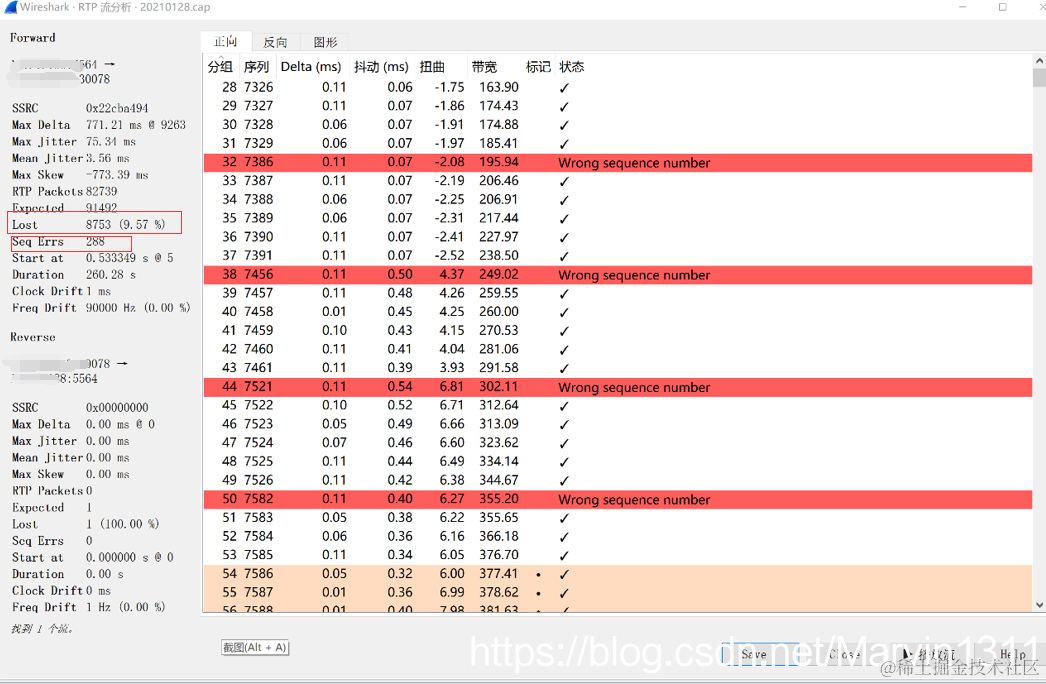Select red row packet 32 sequence 7386
Image resolution: width=1046 pixels, height=684 pixels.
point(618,162)
